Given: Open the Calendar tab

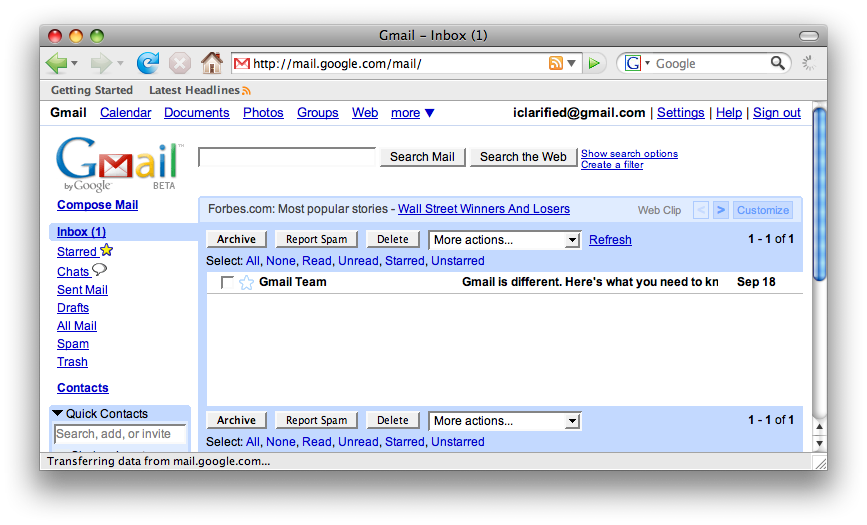Looking at the screenshot, I should (126, 113).
